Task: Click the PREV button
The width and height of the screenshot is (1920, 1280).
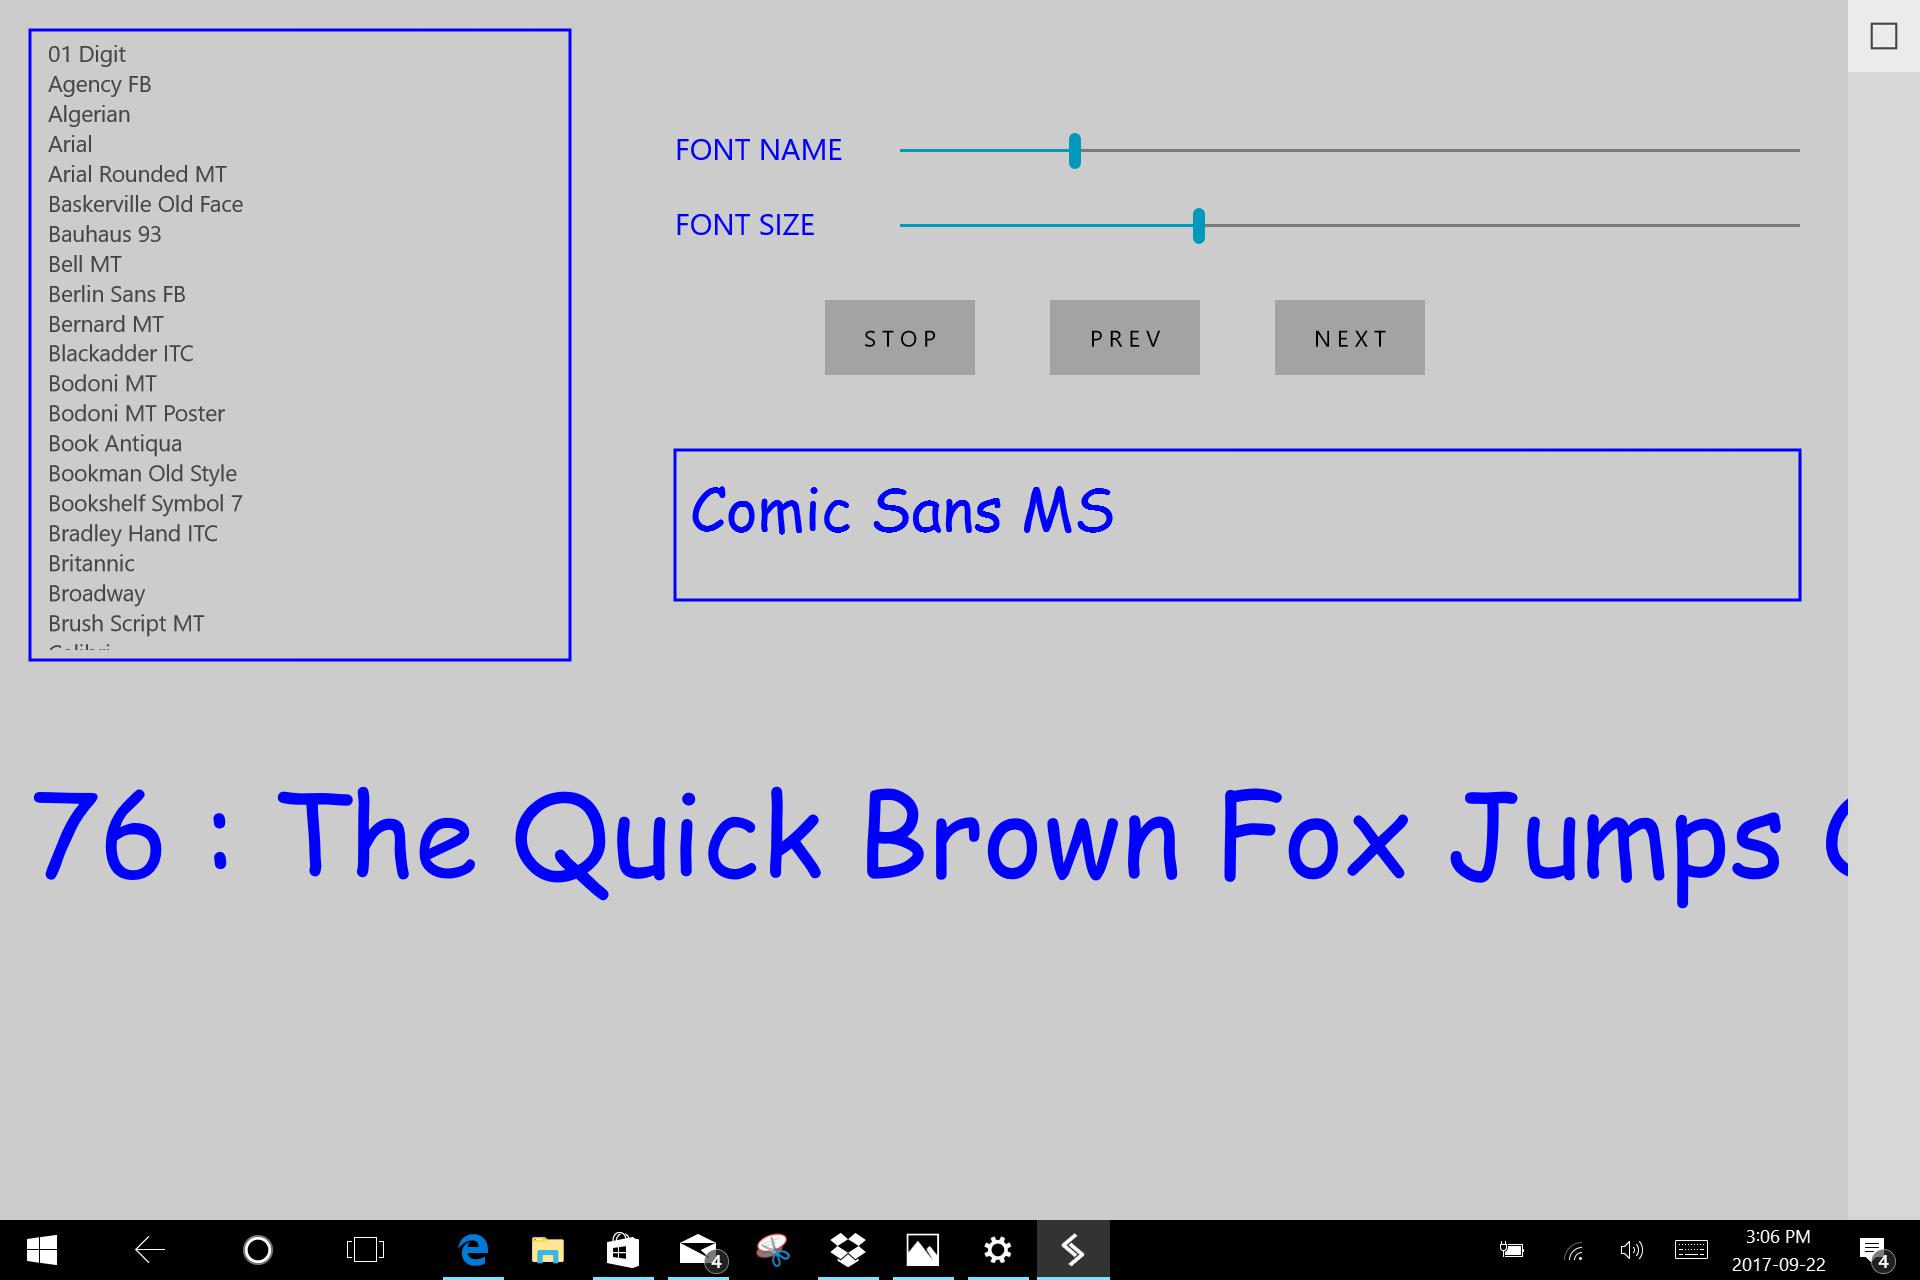Action: click(1125, 338)
